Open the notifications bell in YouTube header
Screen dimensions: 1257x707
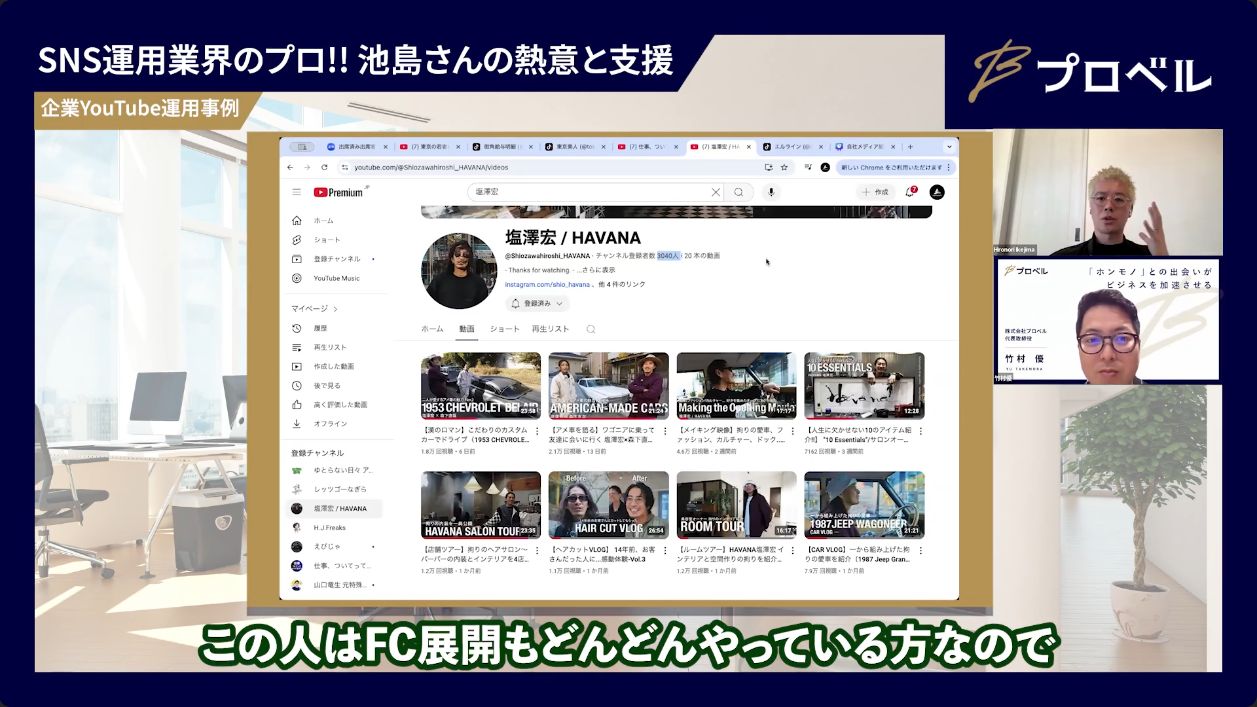pos(910,192)
